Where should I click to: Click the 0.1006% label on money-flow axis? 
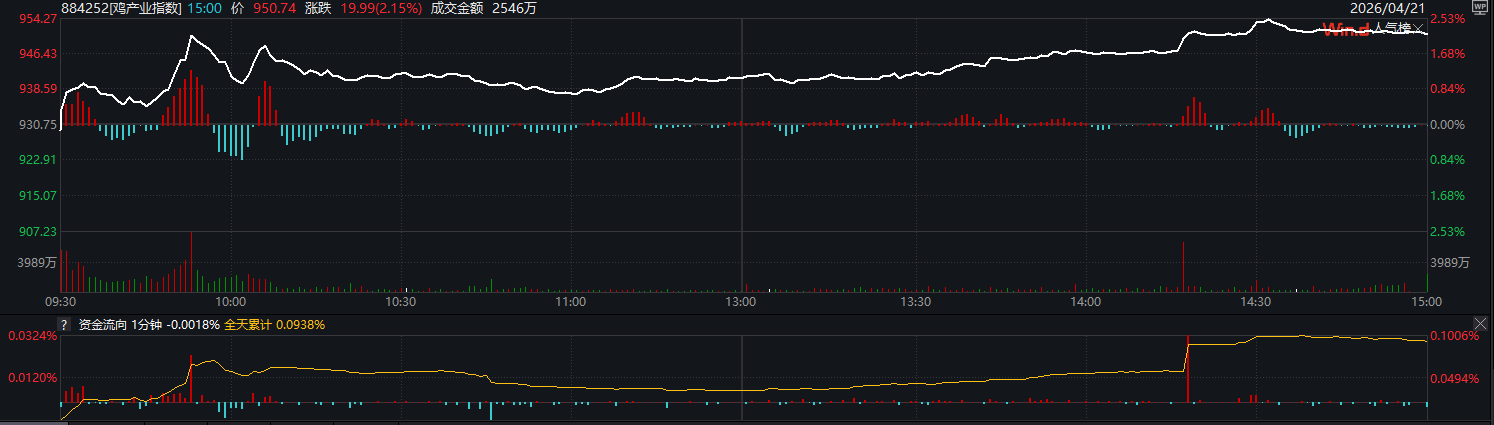tap(1455, 336)
